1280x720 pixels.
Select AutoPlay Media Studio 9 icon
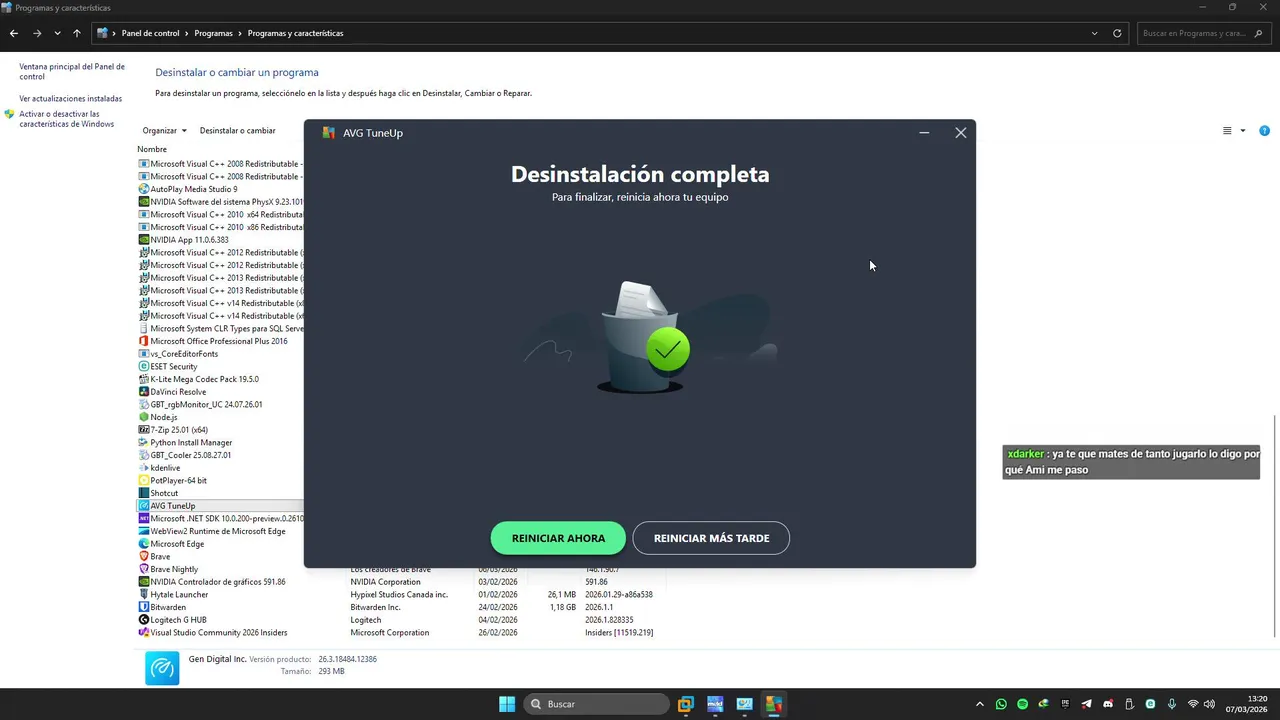pyautogui.click(x=143, y=189)
